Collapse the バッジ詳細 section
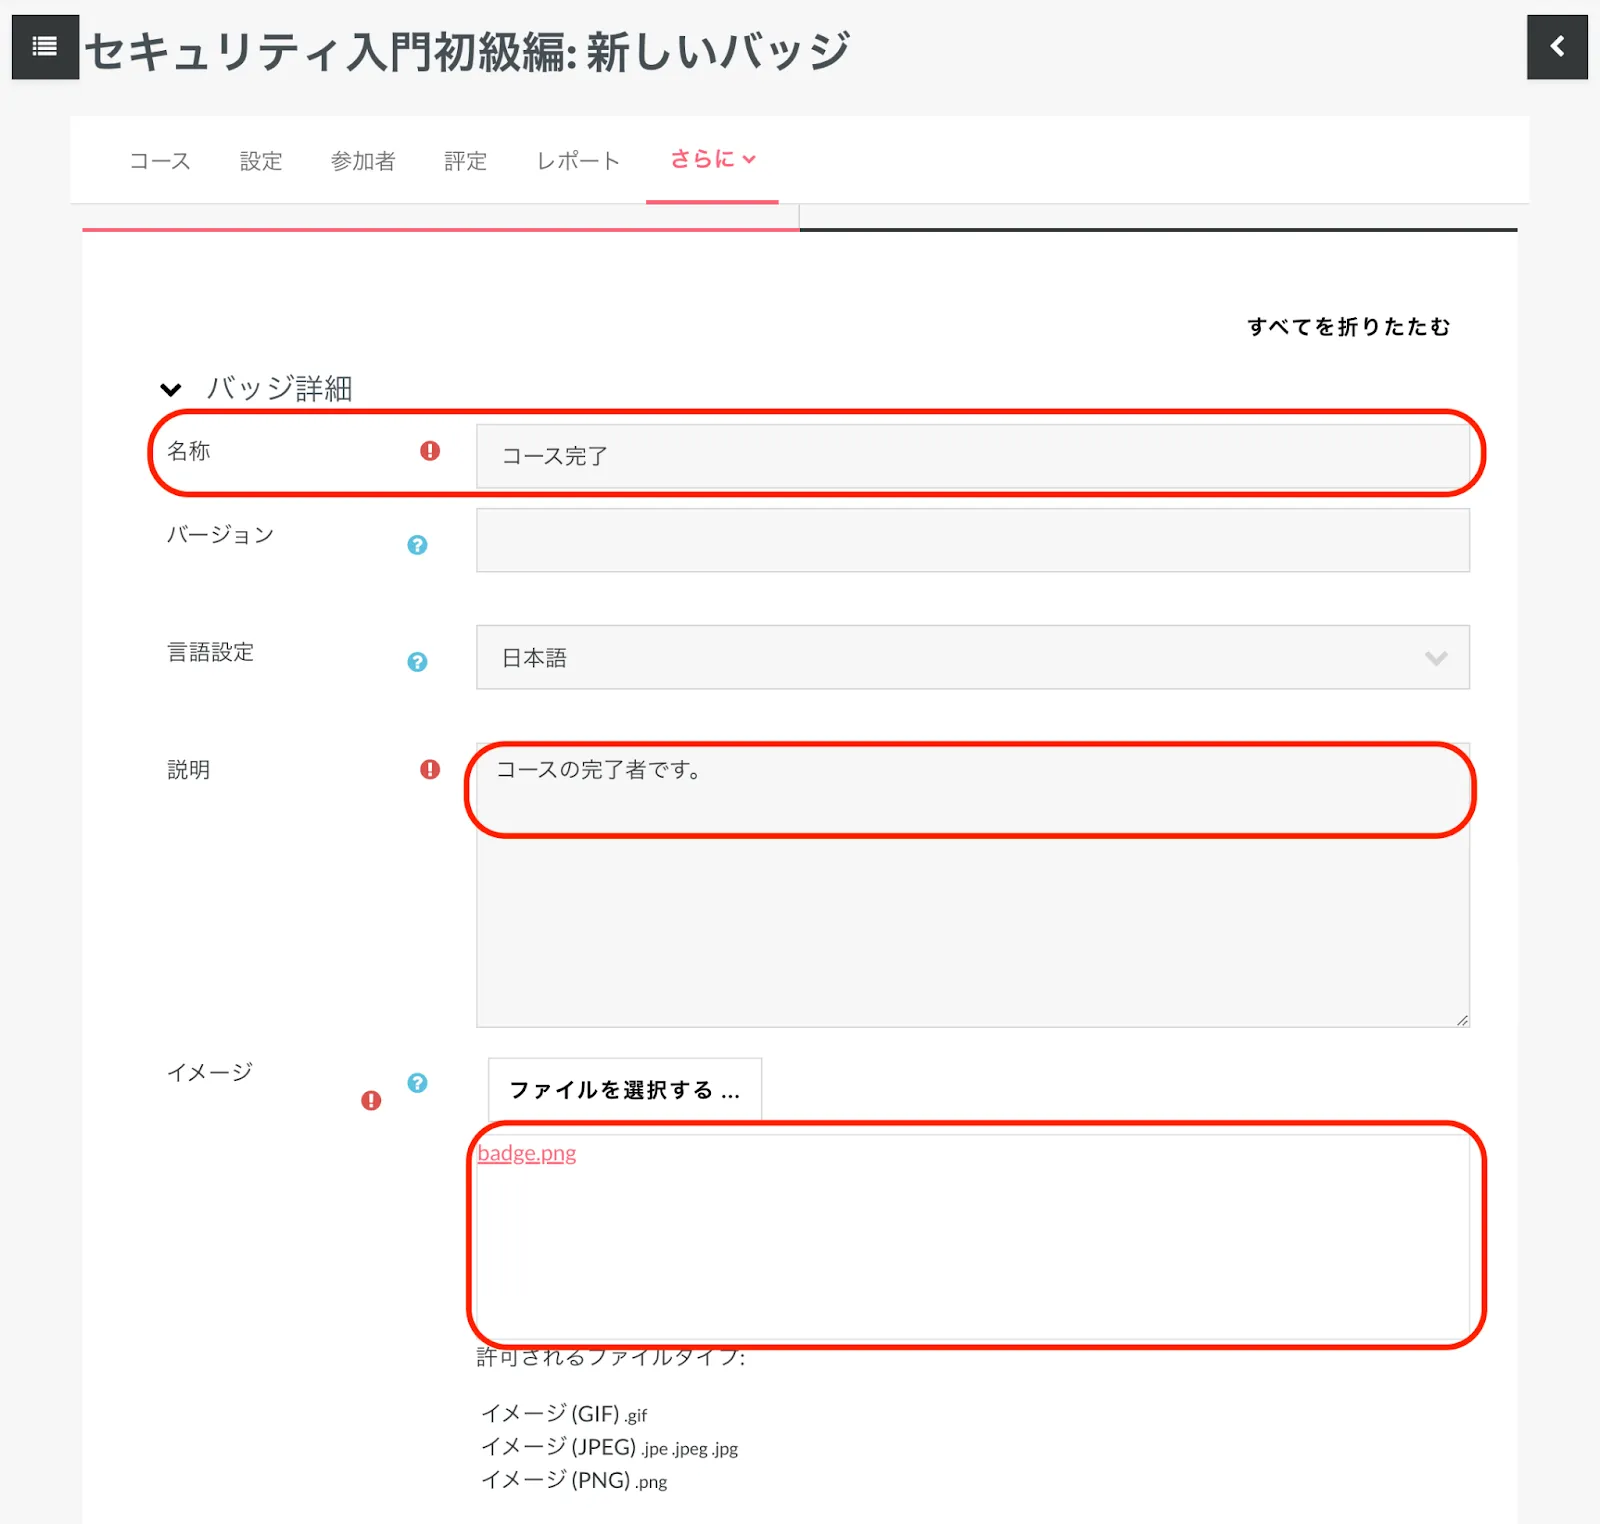Viewport: 1600px width, 1524px height. (171, 389)
